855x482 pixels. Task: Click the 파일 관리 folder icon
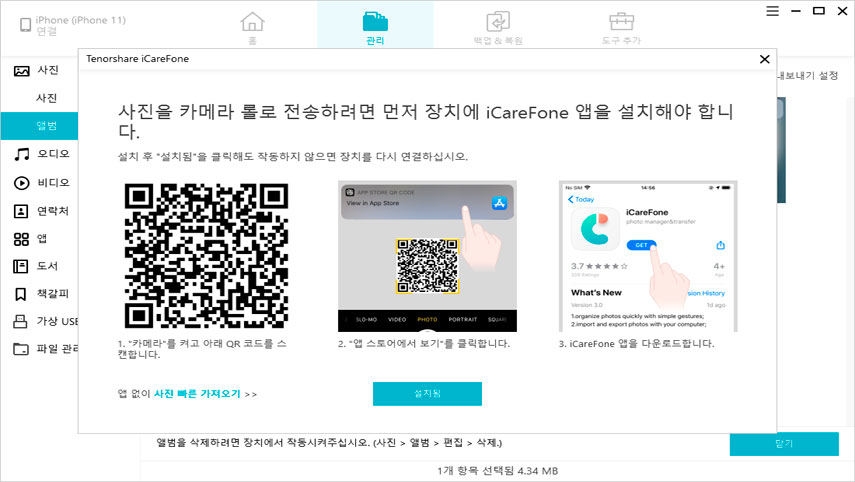point(21,349)
